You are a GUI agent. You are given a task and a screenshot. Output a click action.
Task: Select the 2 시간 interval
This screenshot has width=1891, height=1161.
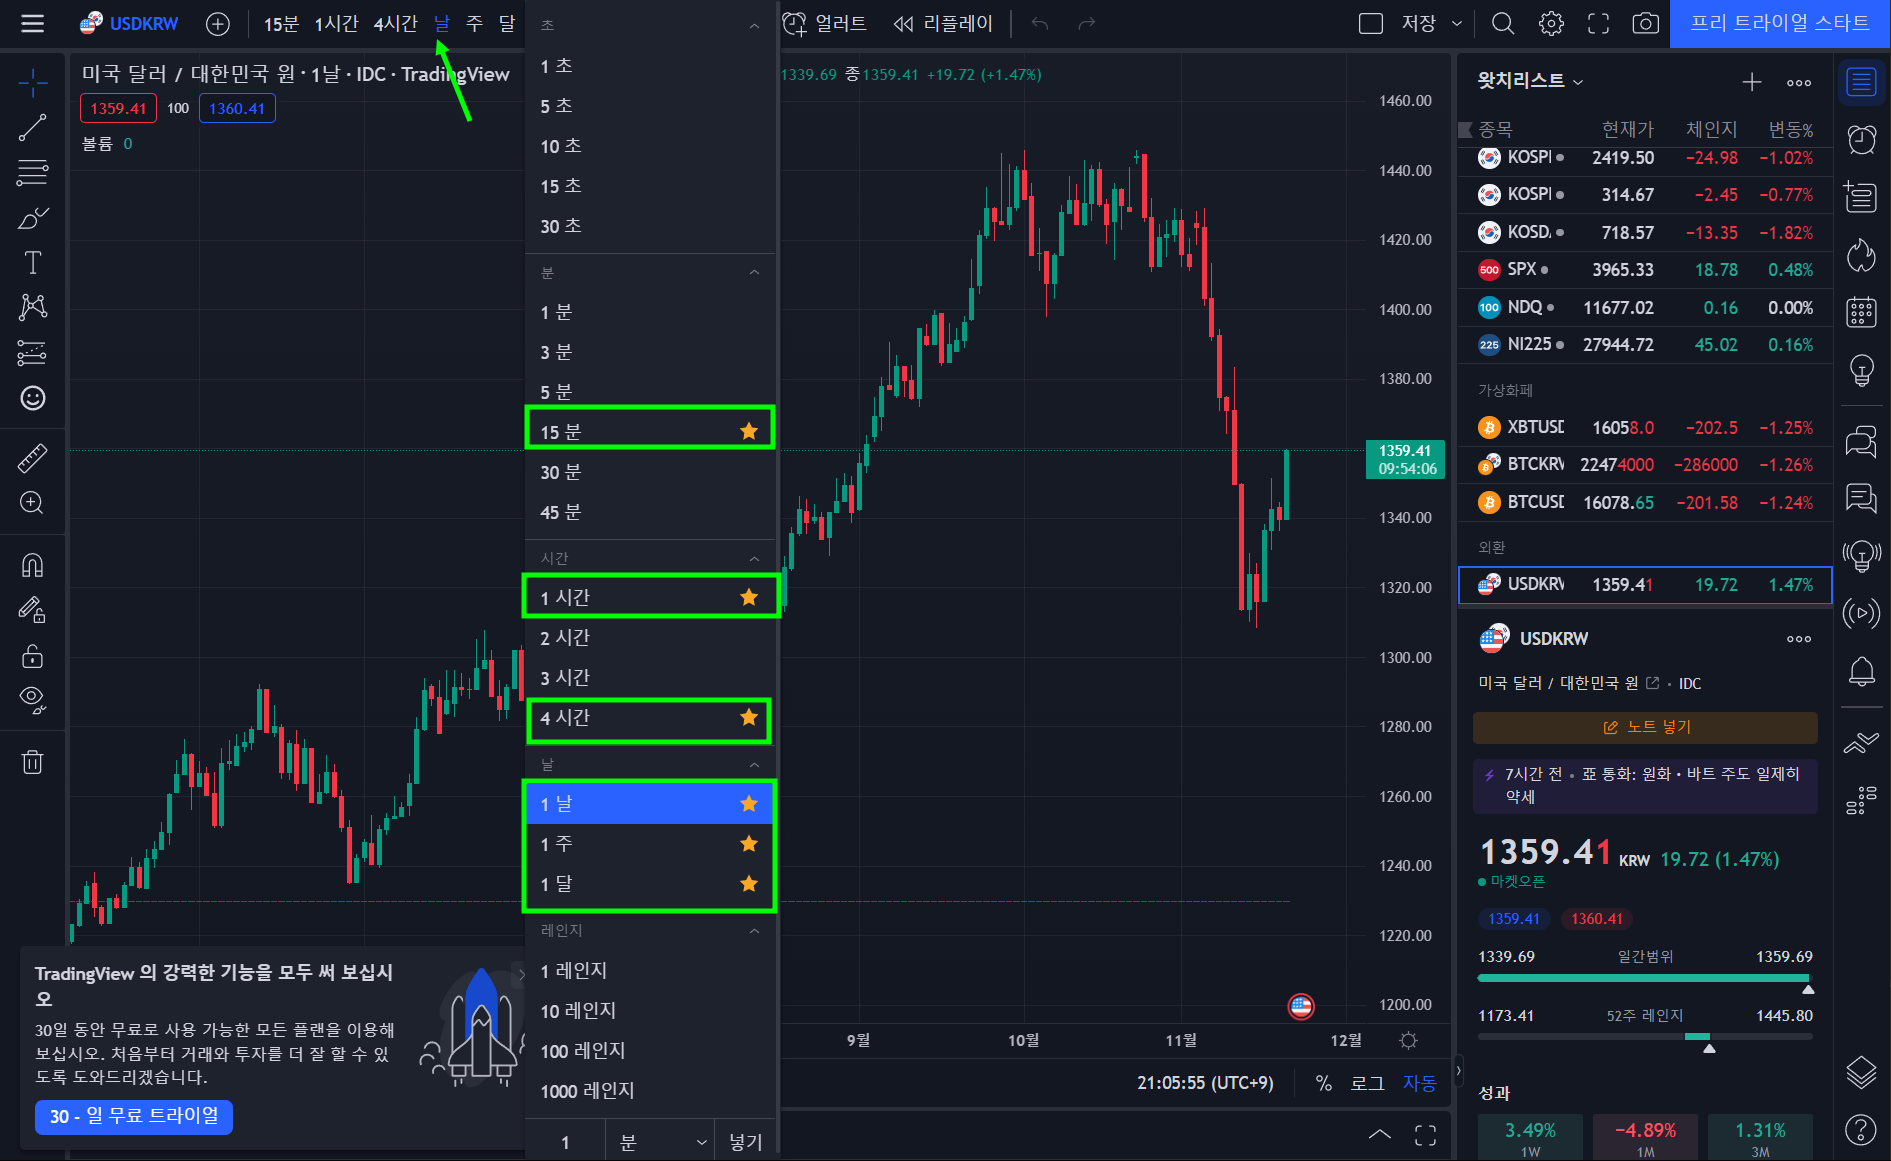(650, 637)
